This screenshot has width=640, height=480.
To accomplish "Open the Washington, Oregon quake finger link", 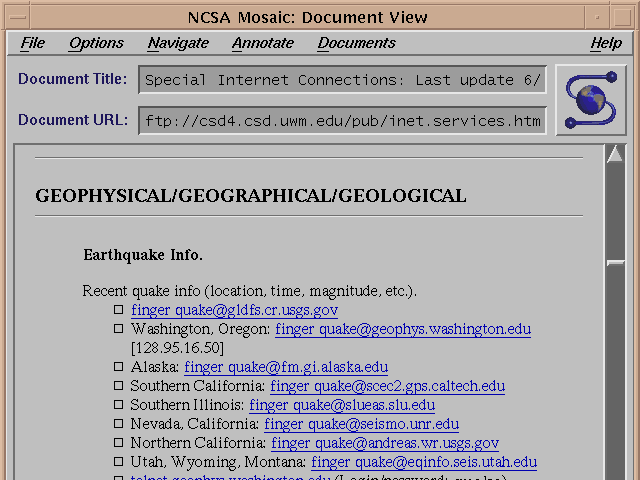I will tap(403, 329).
